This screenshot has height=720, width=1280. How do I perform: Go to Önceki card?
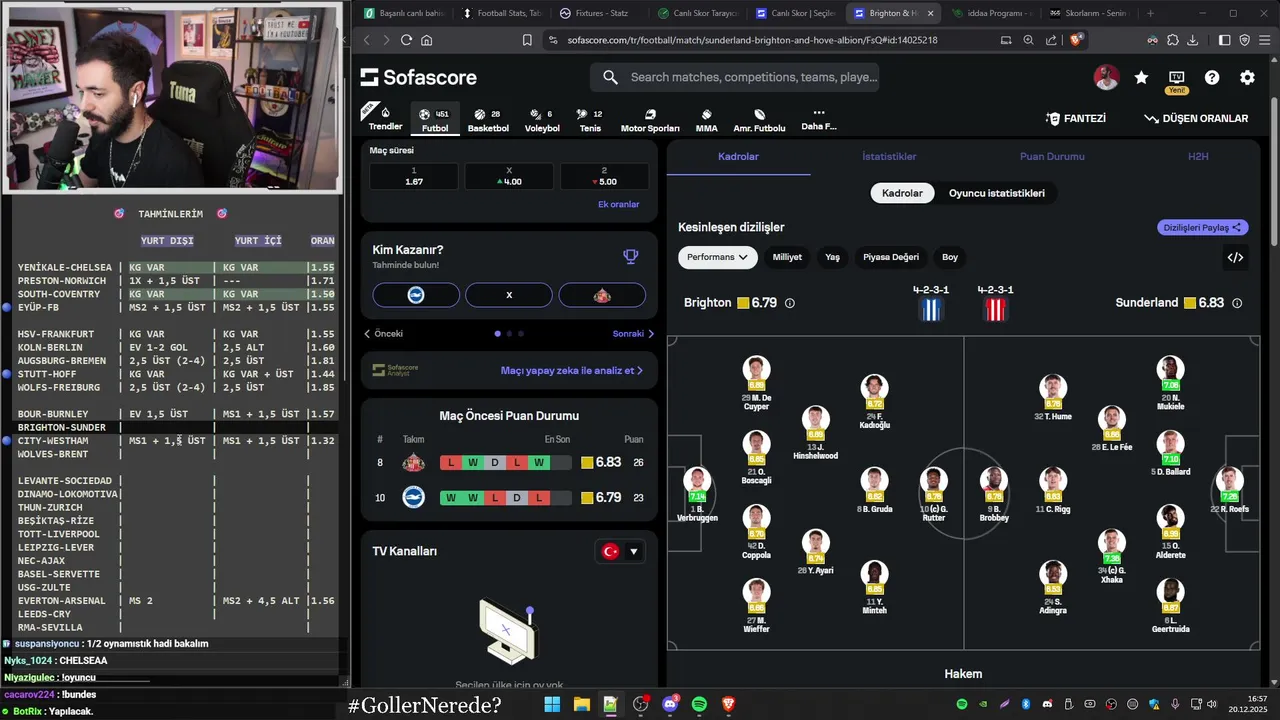point(383,334)
